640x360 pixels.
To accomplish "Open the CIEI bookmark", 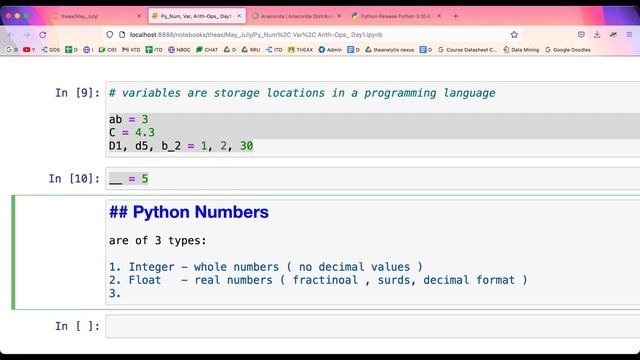I will coord(107,50).
